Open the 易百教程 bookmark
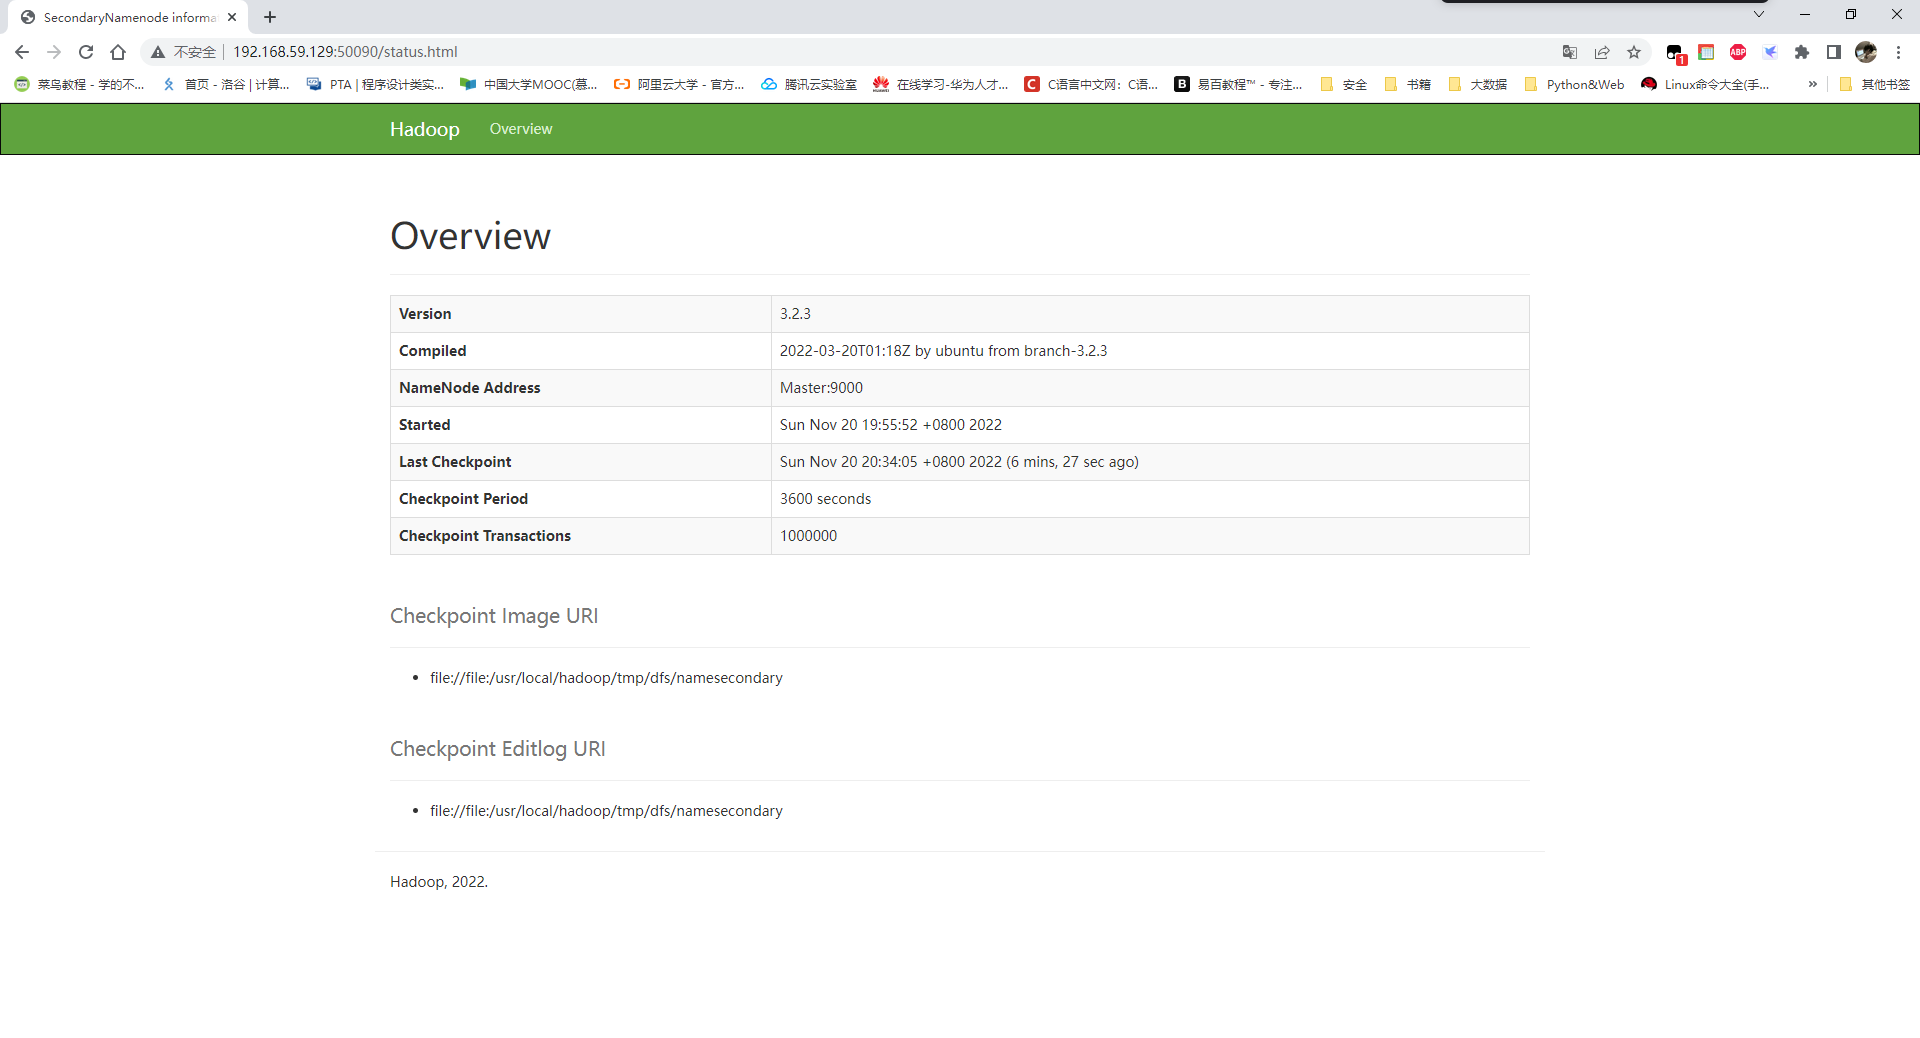 click(1239, 84)
